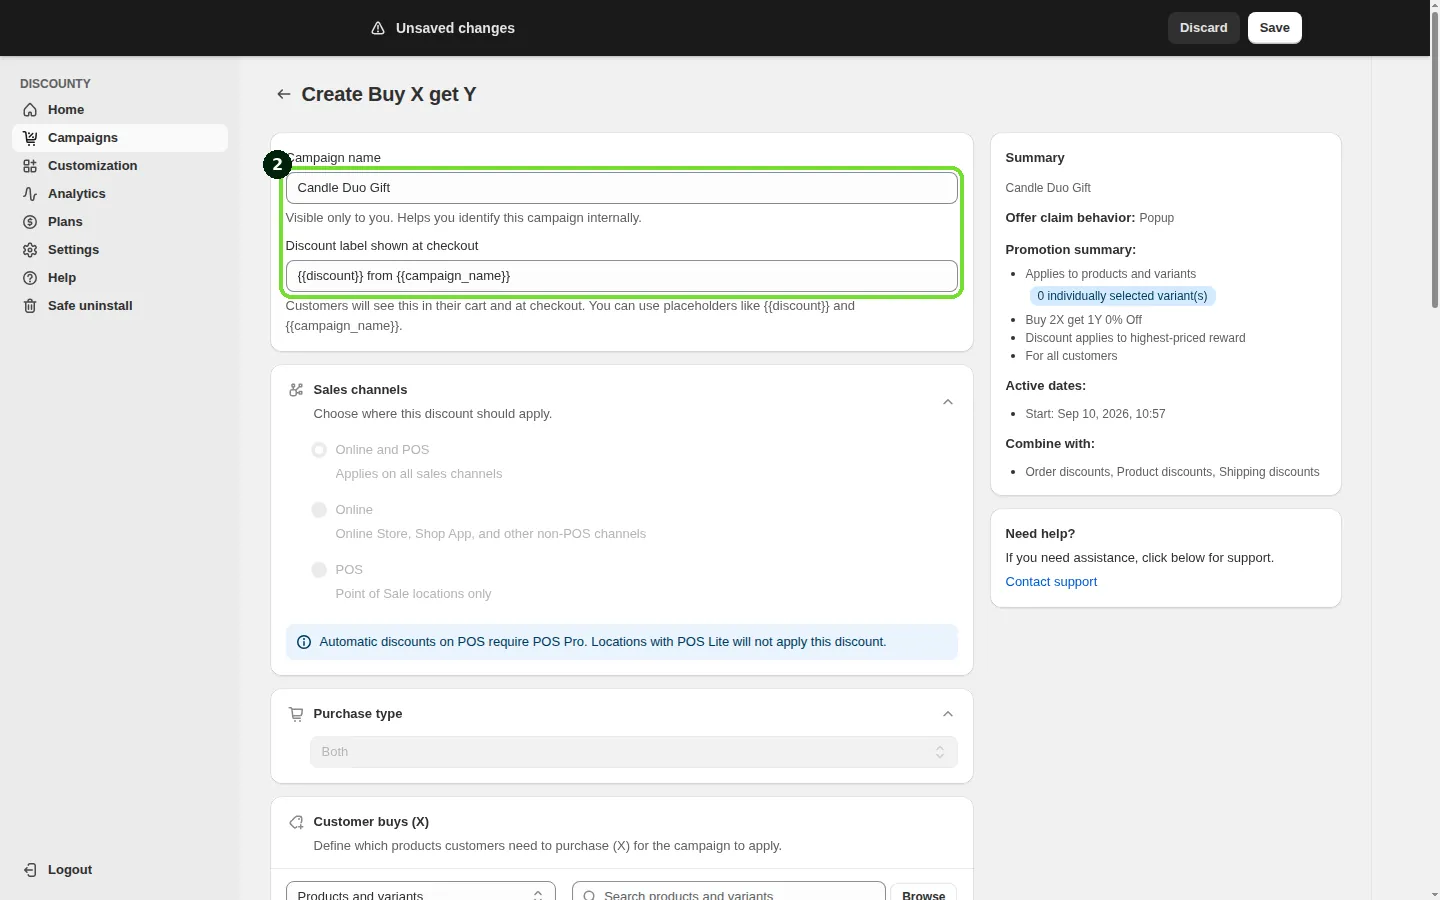Discard the unsaved changes
The height and width of the screenshot is (900, 1440).
(x=1204, y=28)
